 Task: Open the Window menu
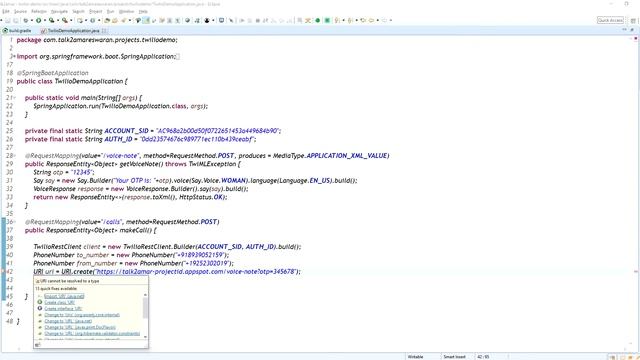coord(126,11)
